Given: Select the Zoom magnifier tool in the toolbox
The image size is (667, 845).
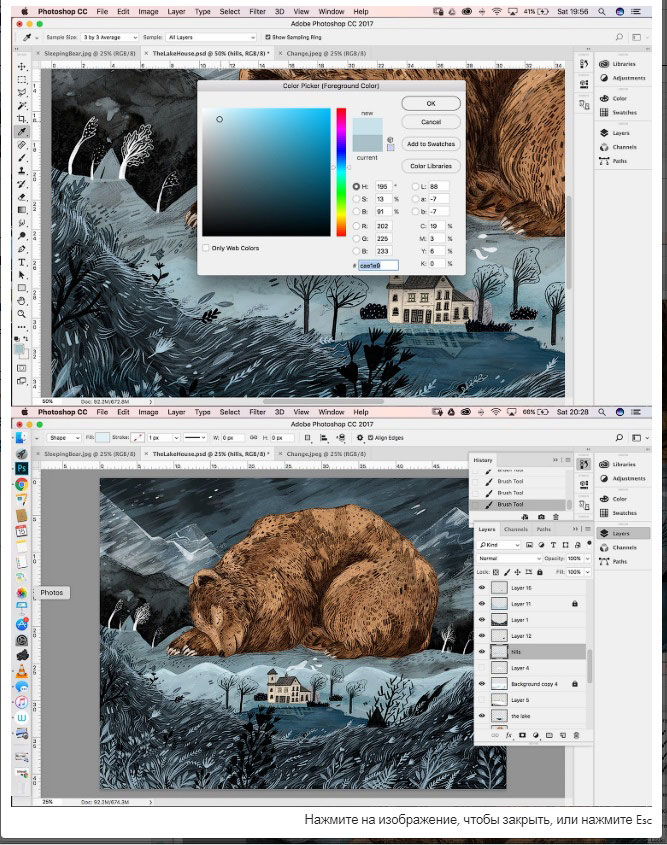Looking at the screenshot, I should [22, 314].
